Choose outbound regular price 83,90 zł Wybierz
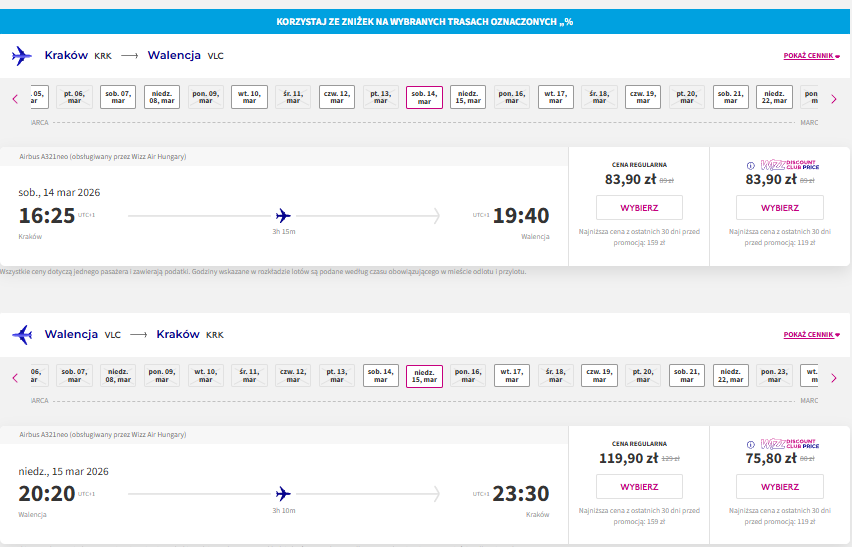Viewport: 852px width, 547px height. [639, 208]
